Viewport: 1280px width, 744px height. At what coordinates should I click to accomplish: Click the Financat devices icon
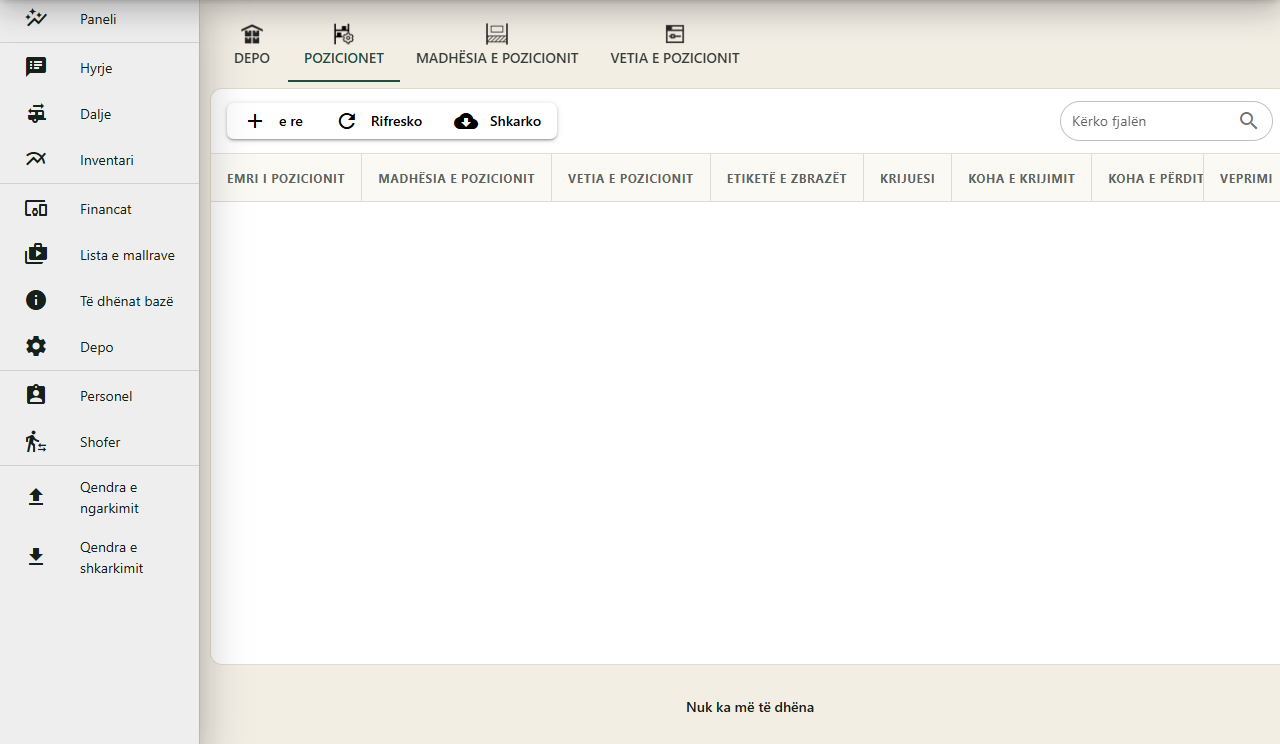(x=36, y=209)
